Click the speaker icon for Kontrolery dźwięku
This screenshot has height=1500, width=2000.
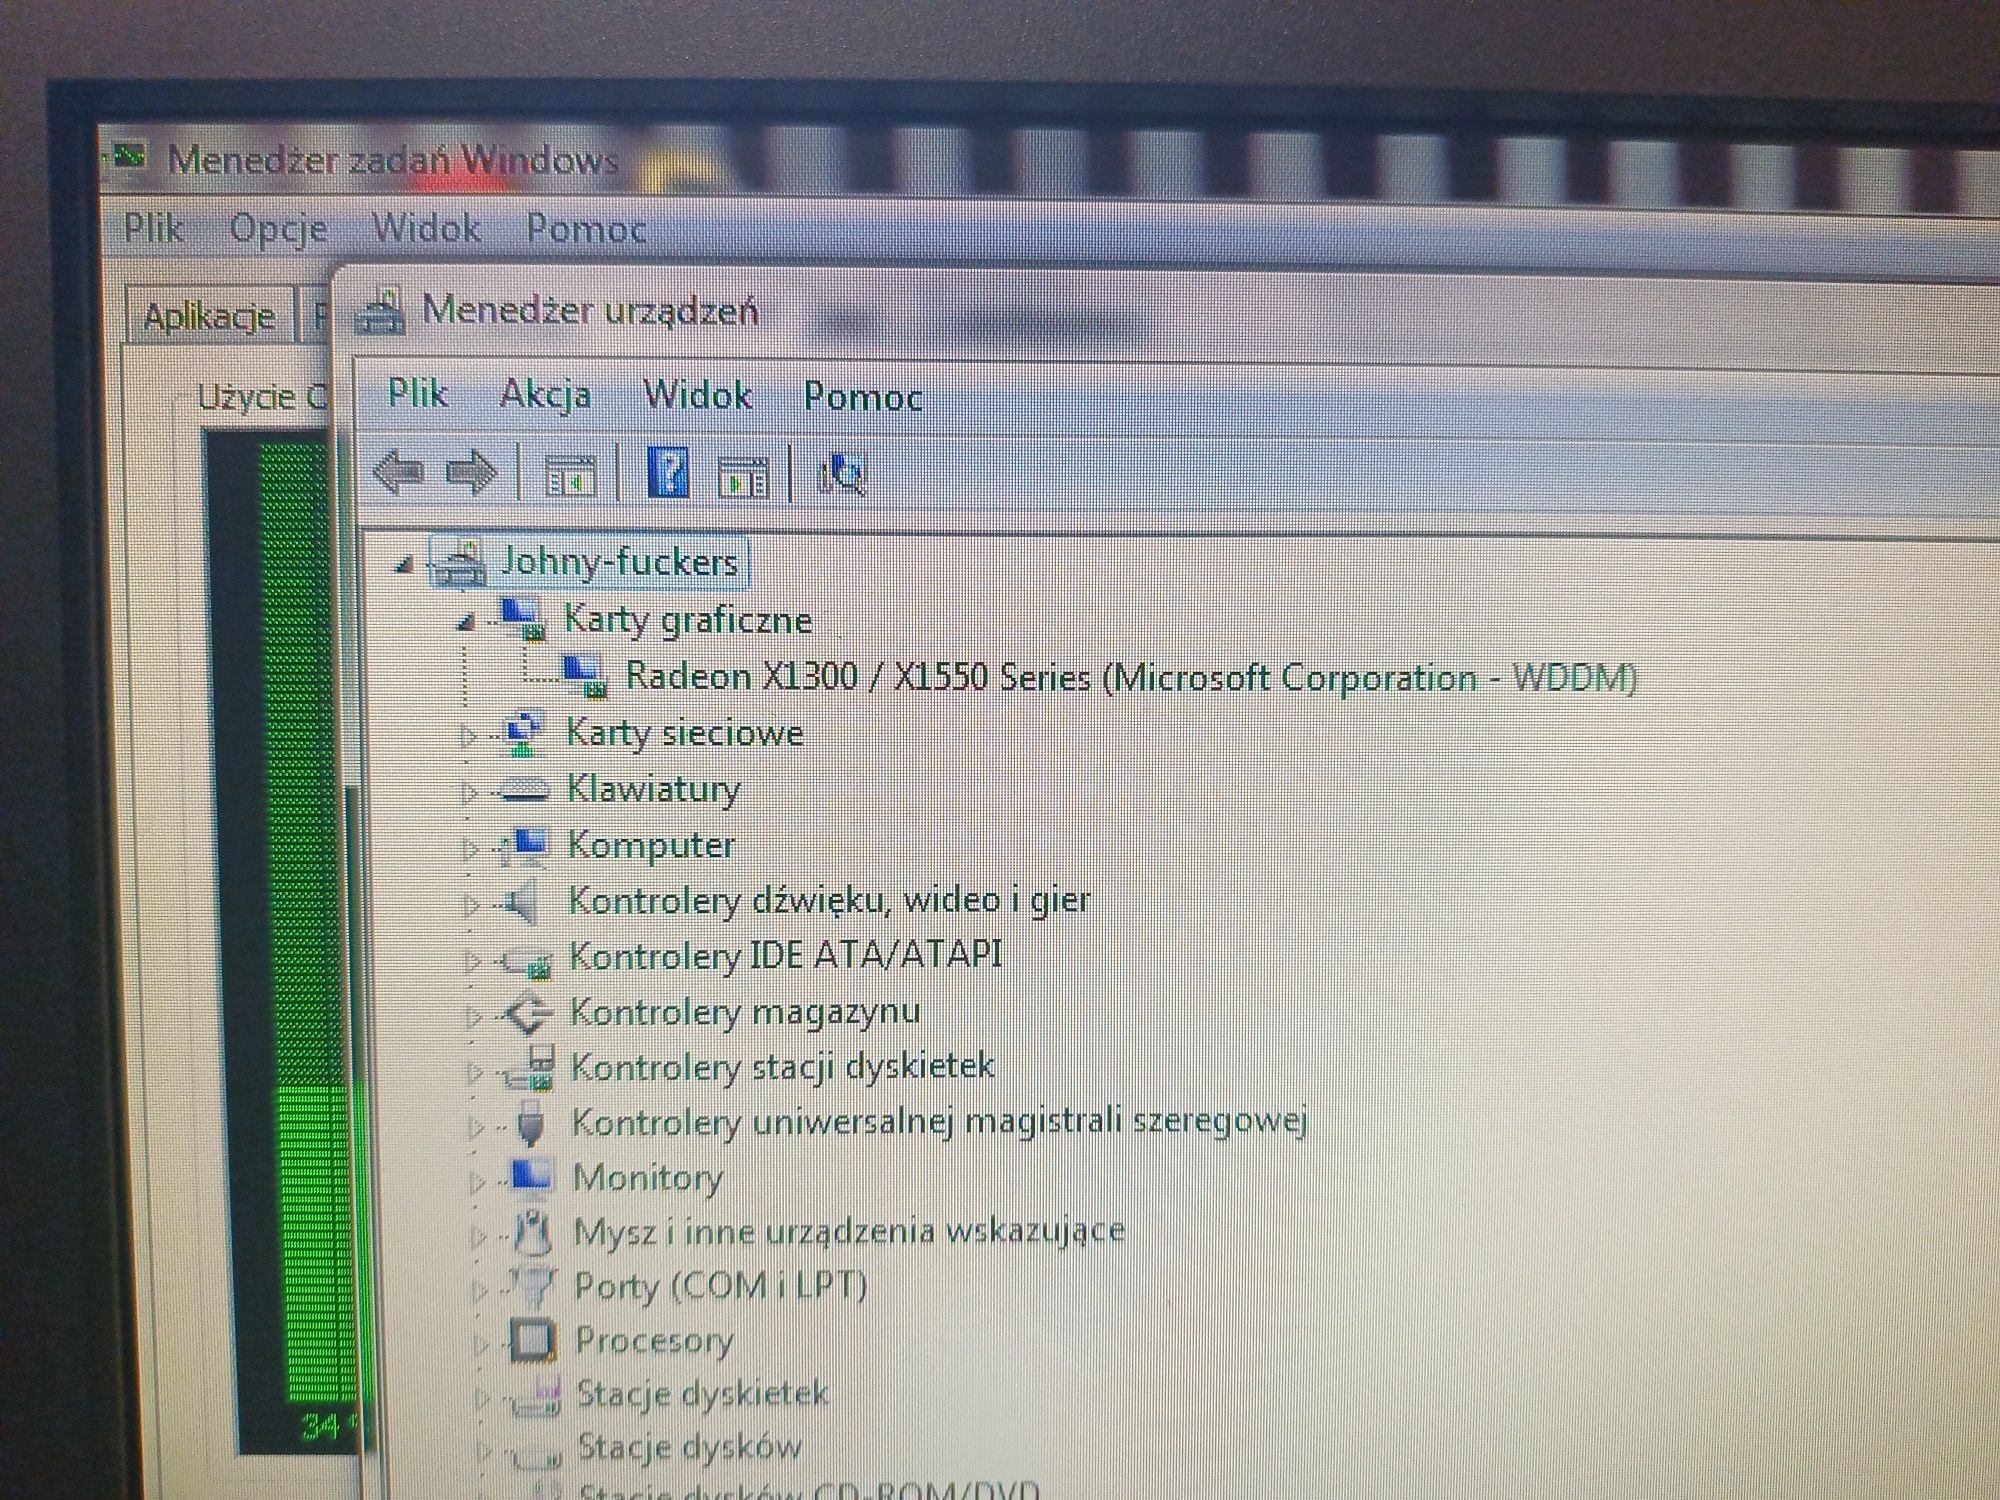pos(521,902)
